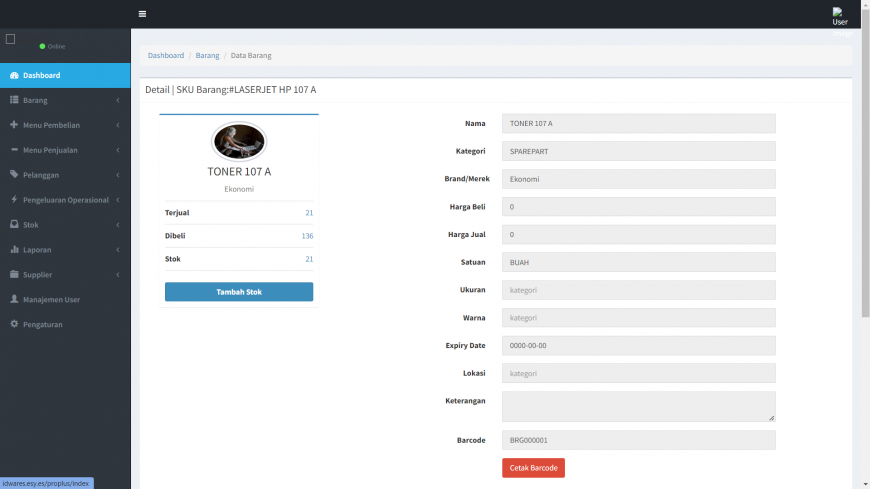
Task: Click the Satuan field BUAH
Action: [639, 263]
